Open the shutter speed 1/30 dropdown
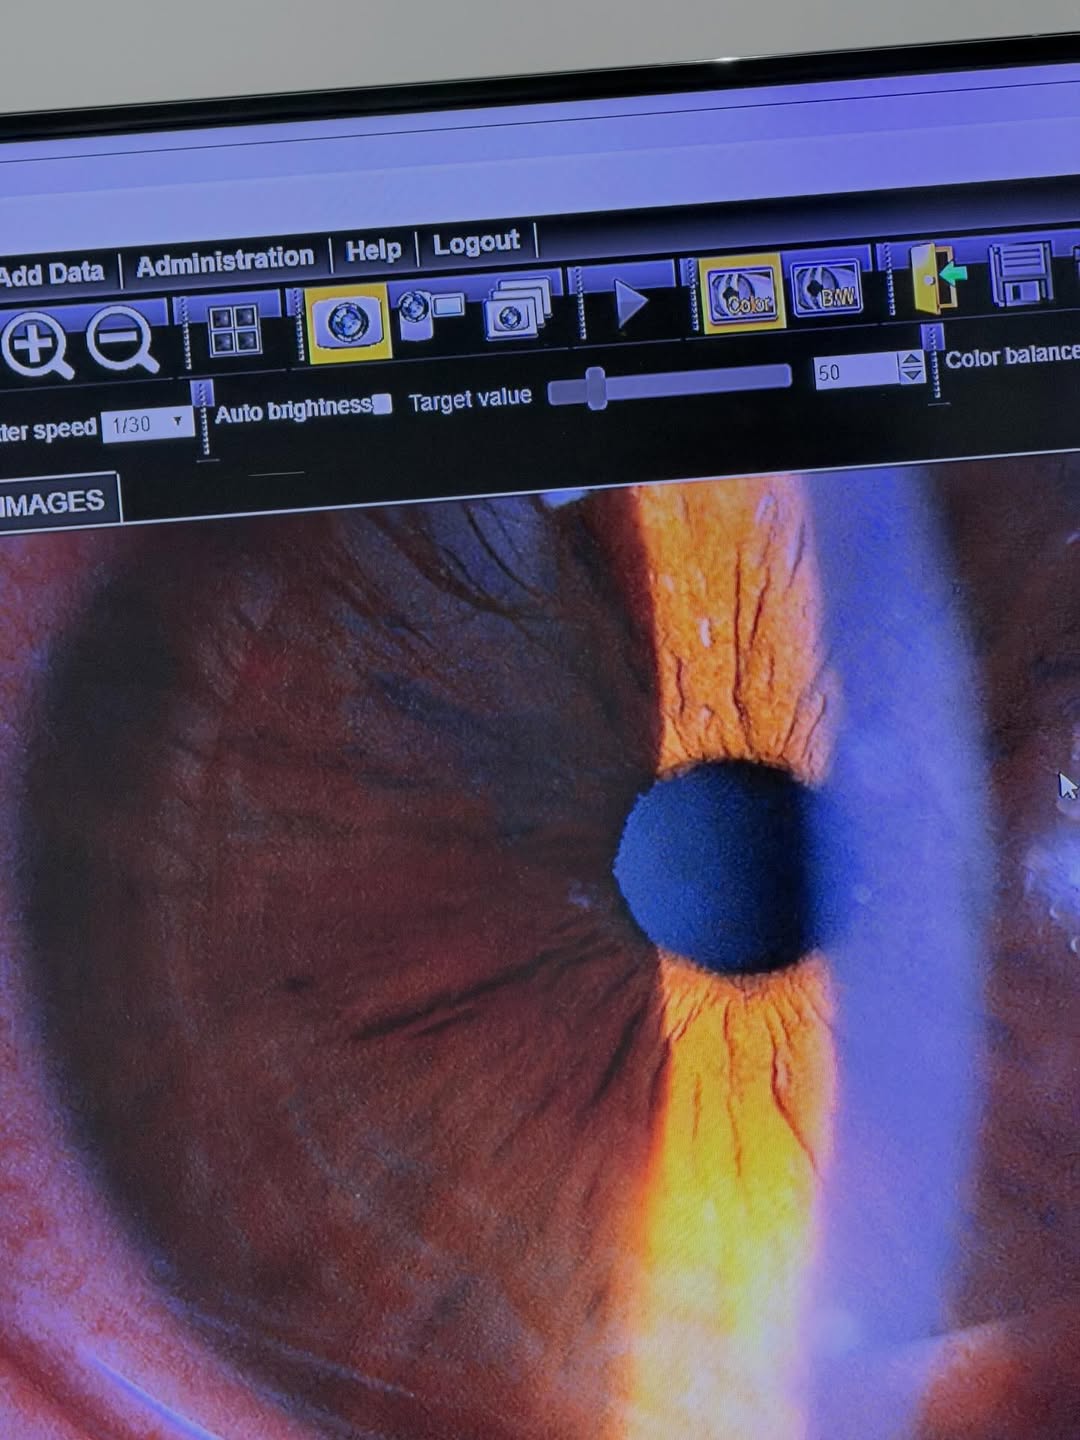 coord(147,424)
